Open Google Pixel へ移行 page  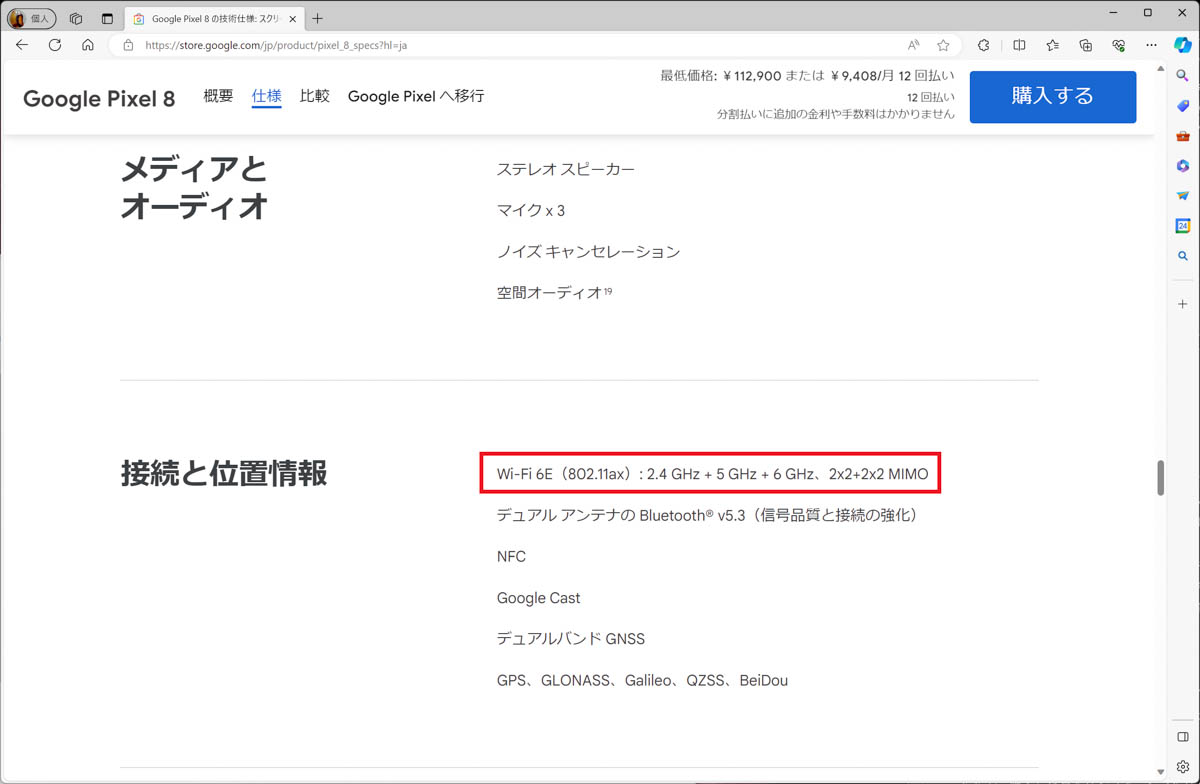pos(416,96)
